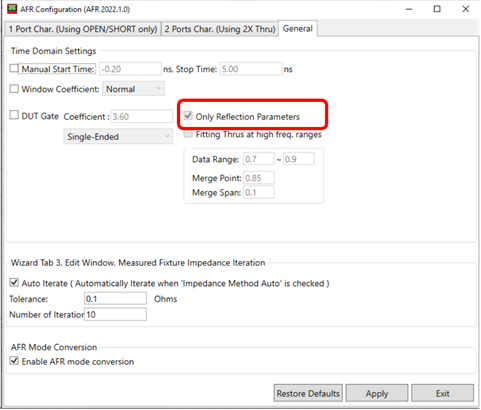
Task: Expand the Single-Ended dropdown
Action: [x=118, y=136]
